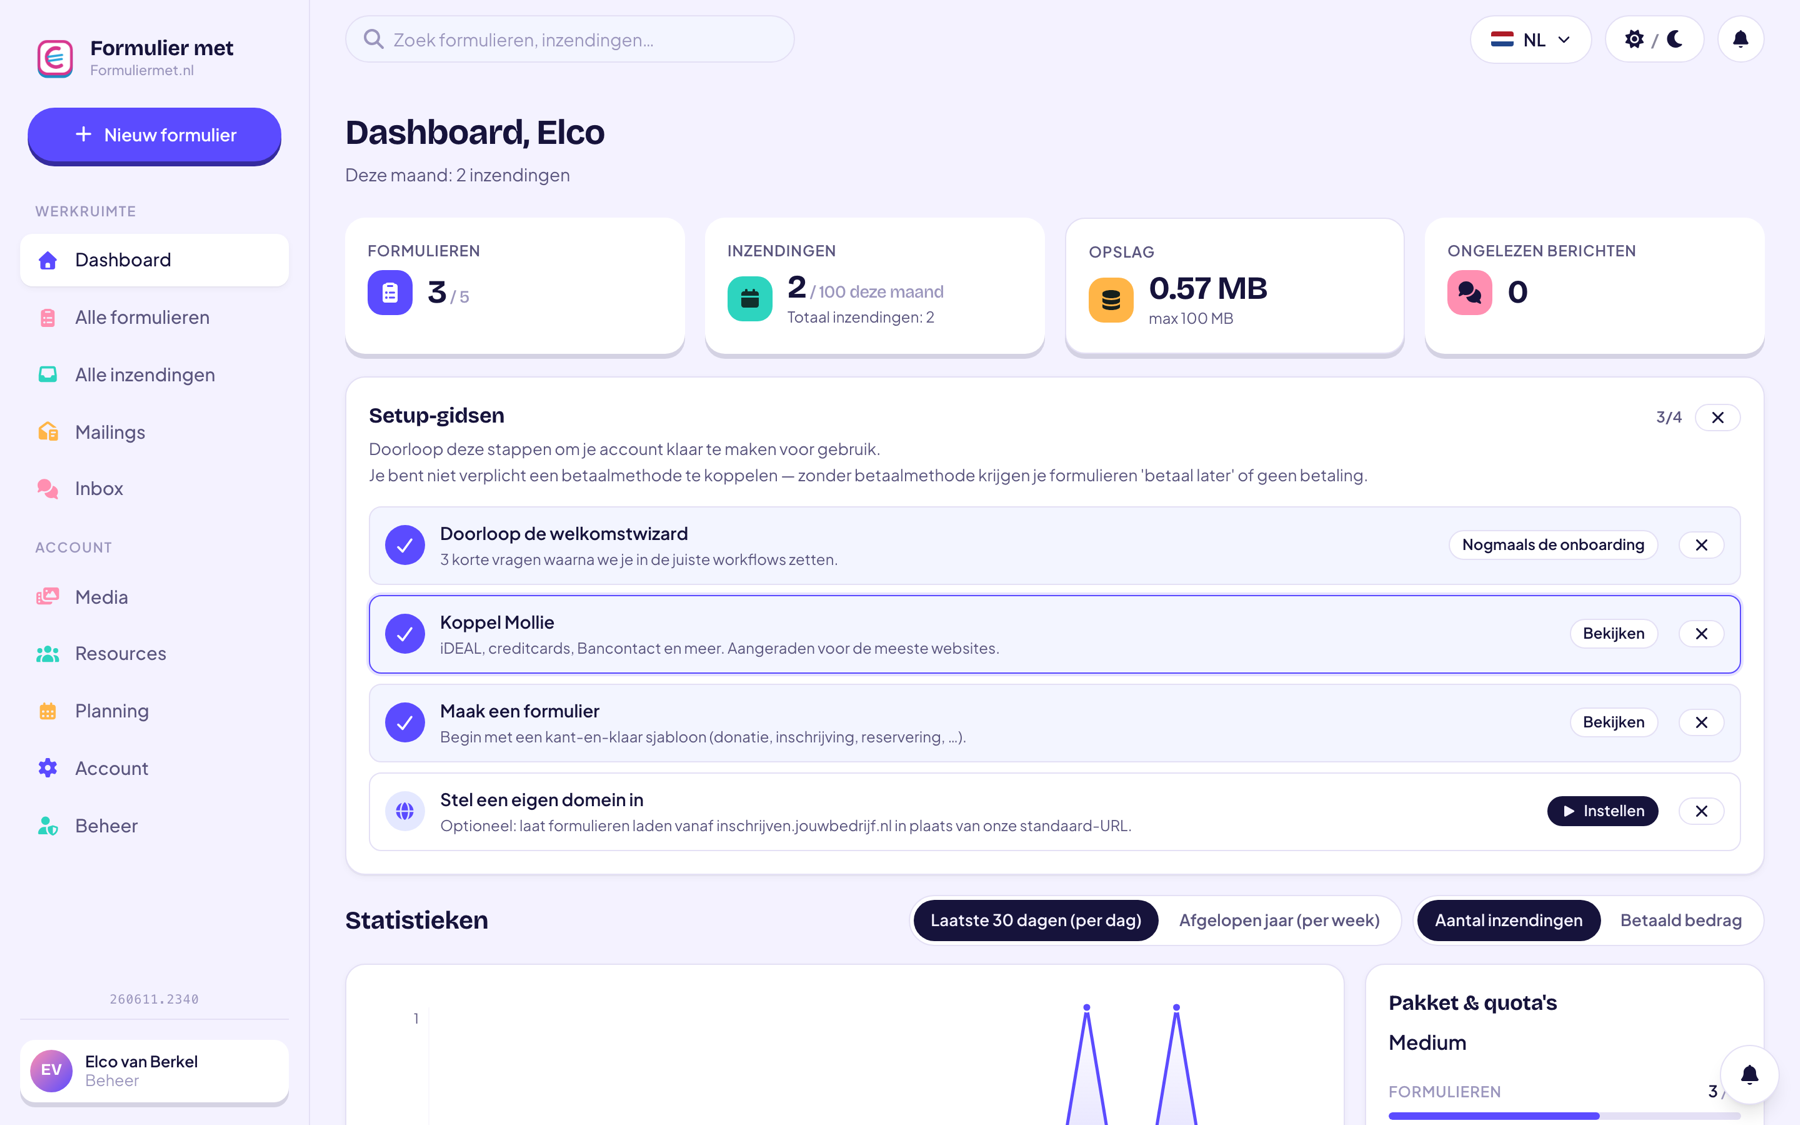1800x1125 pixels.
Task: Click the Planning calendar icon
Action: (47, 711)
